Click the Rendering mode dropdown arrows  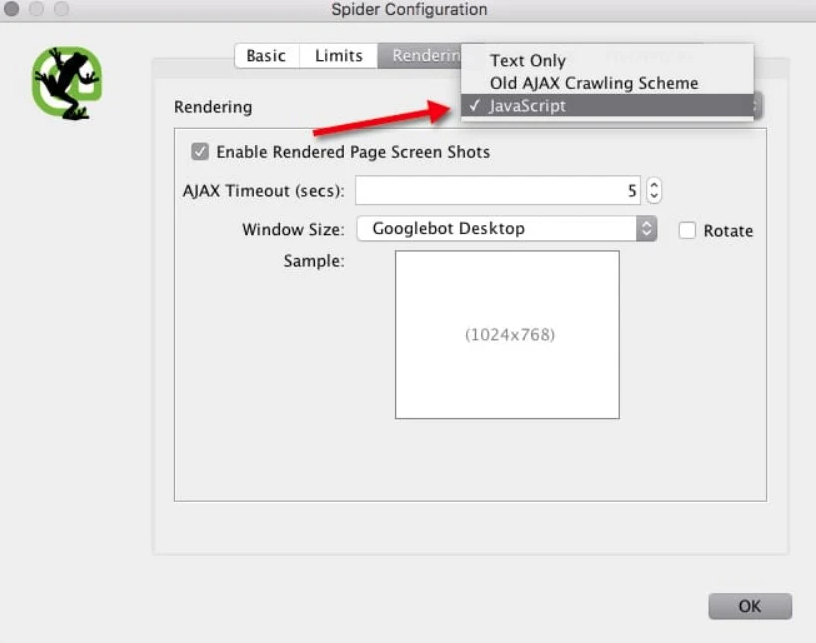[758, 106]
